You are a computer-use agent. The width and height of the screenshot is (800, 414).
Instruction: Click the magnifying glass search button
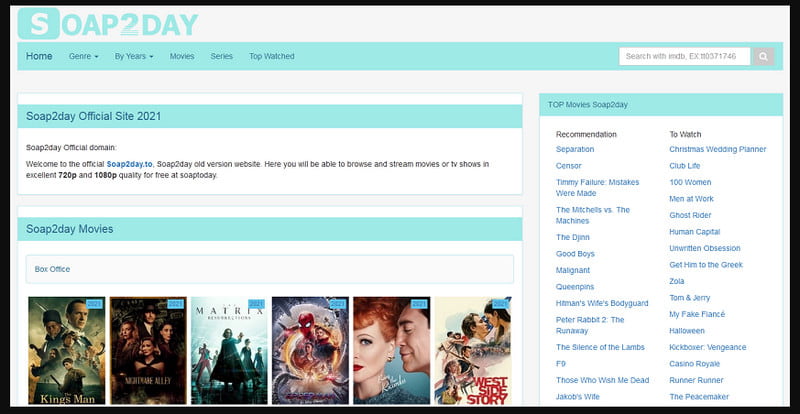click(x=763, y=56)
